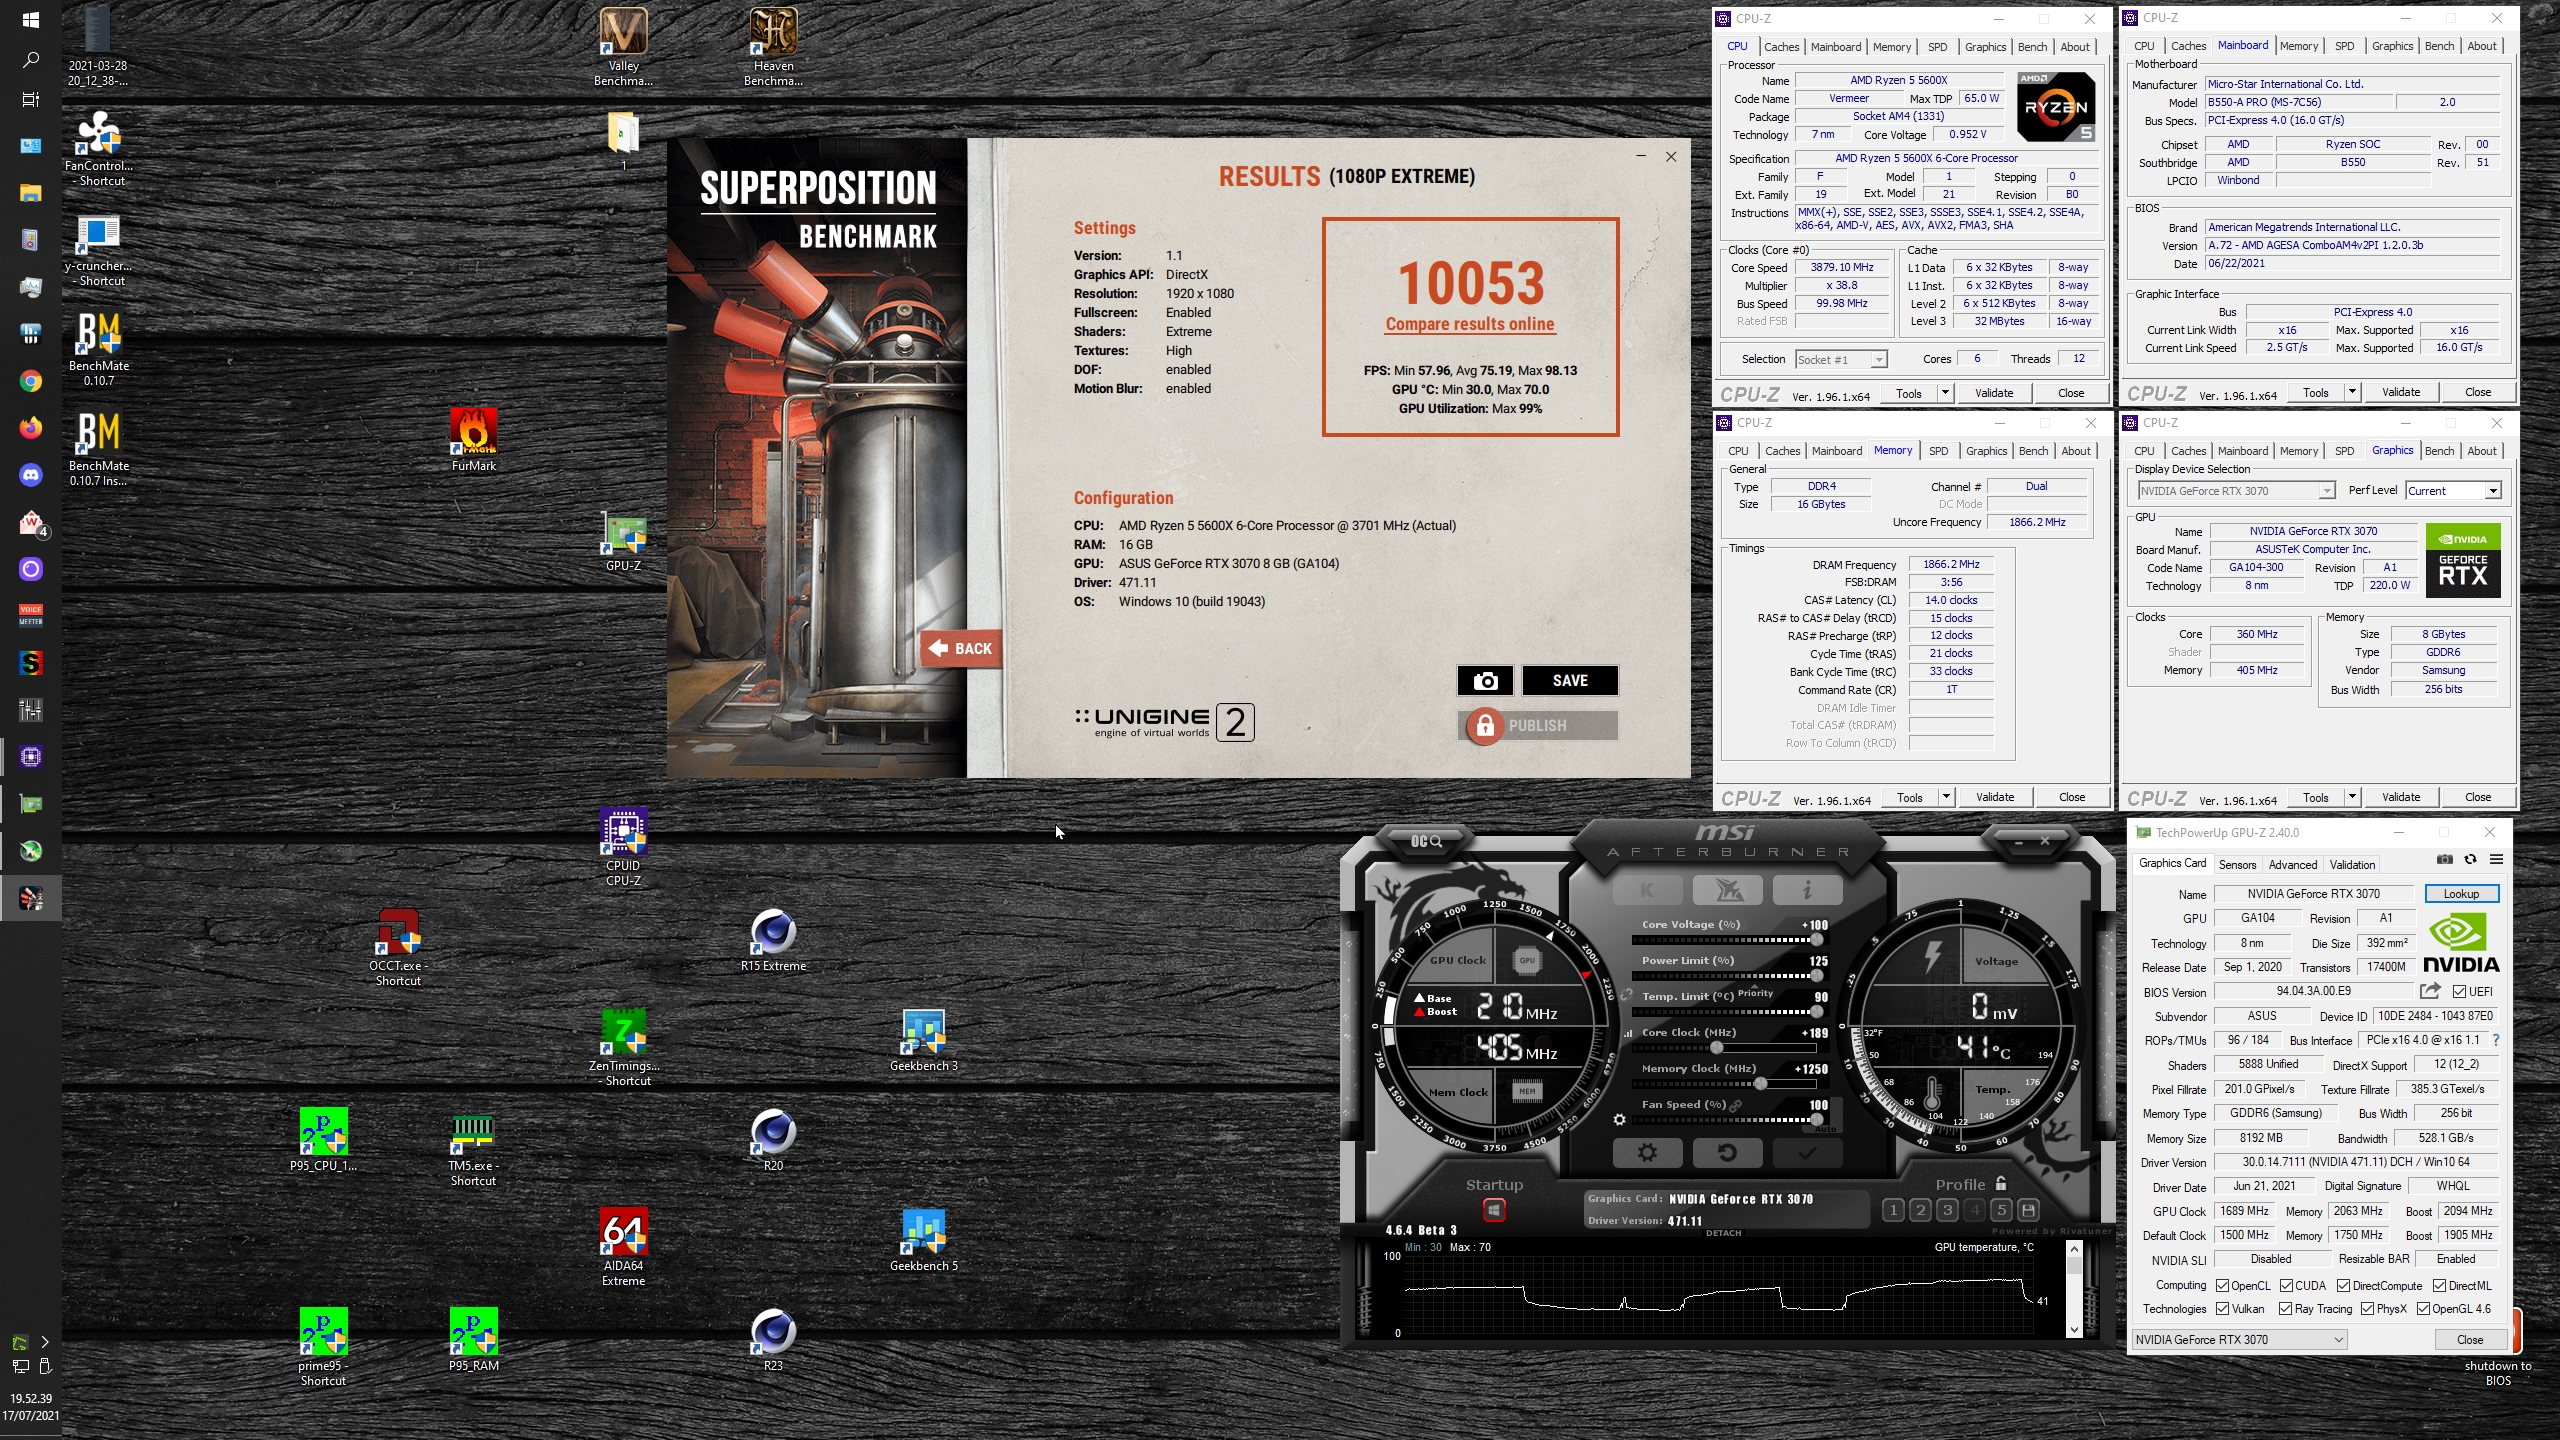Expand the taskbar hidden icons chevron
This screenshot has width=2560, height=1440.
pos(44,1342)
